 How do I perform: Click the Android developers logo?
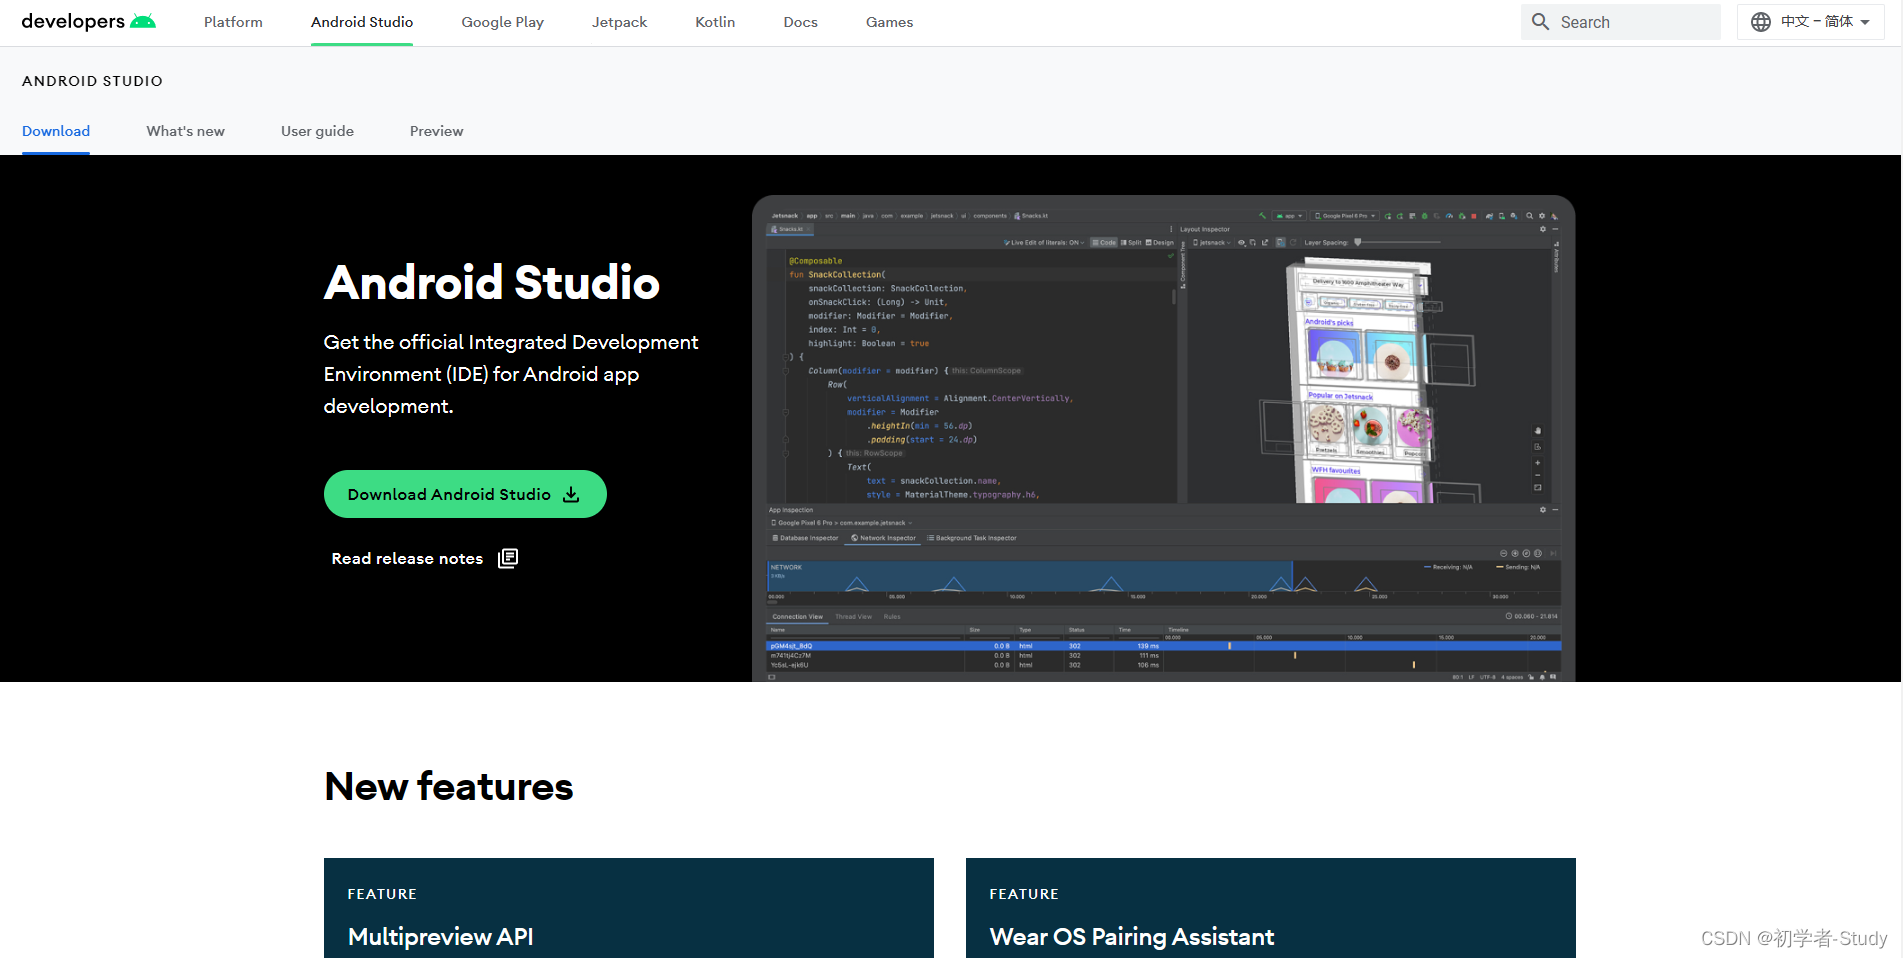[x=88, y=22]
